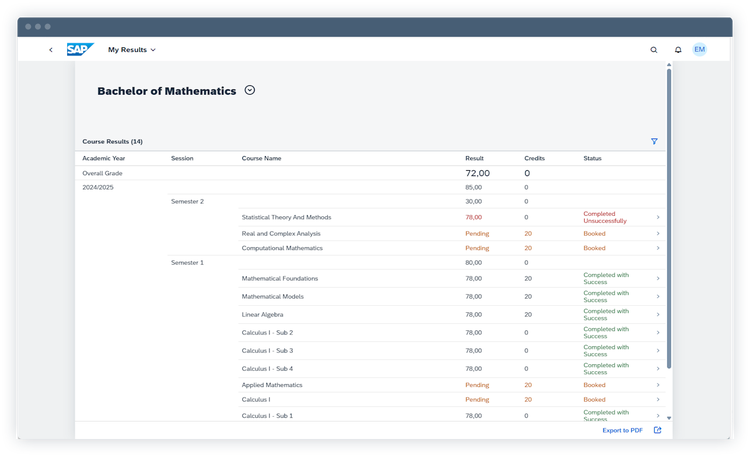Open the course results filter icon

click(654, 141)
